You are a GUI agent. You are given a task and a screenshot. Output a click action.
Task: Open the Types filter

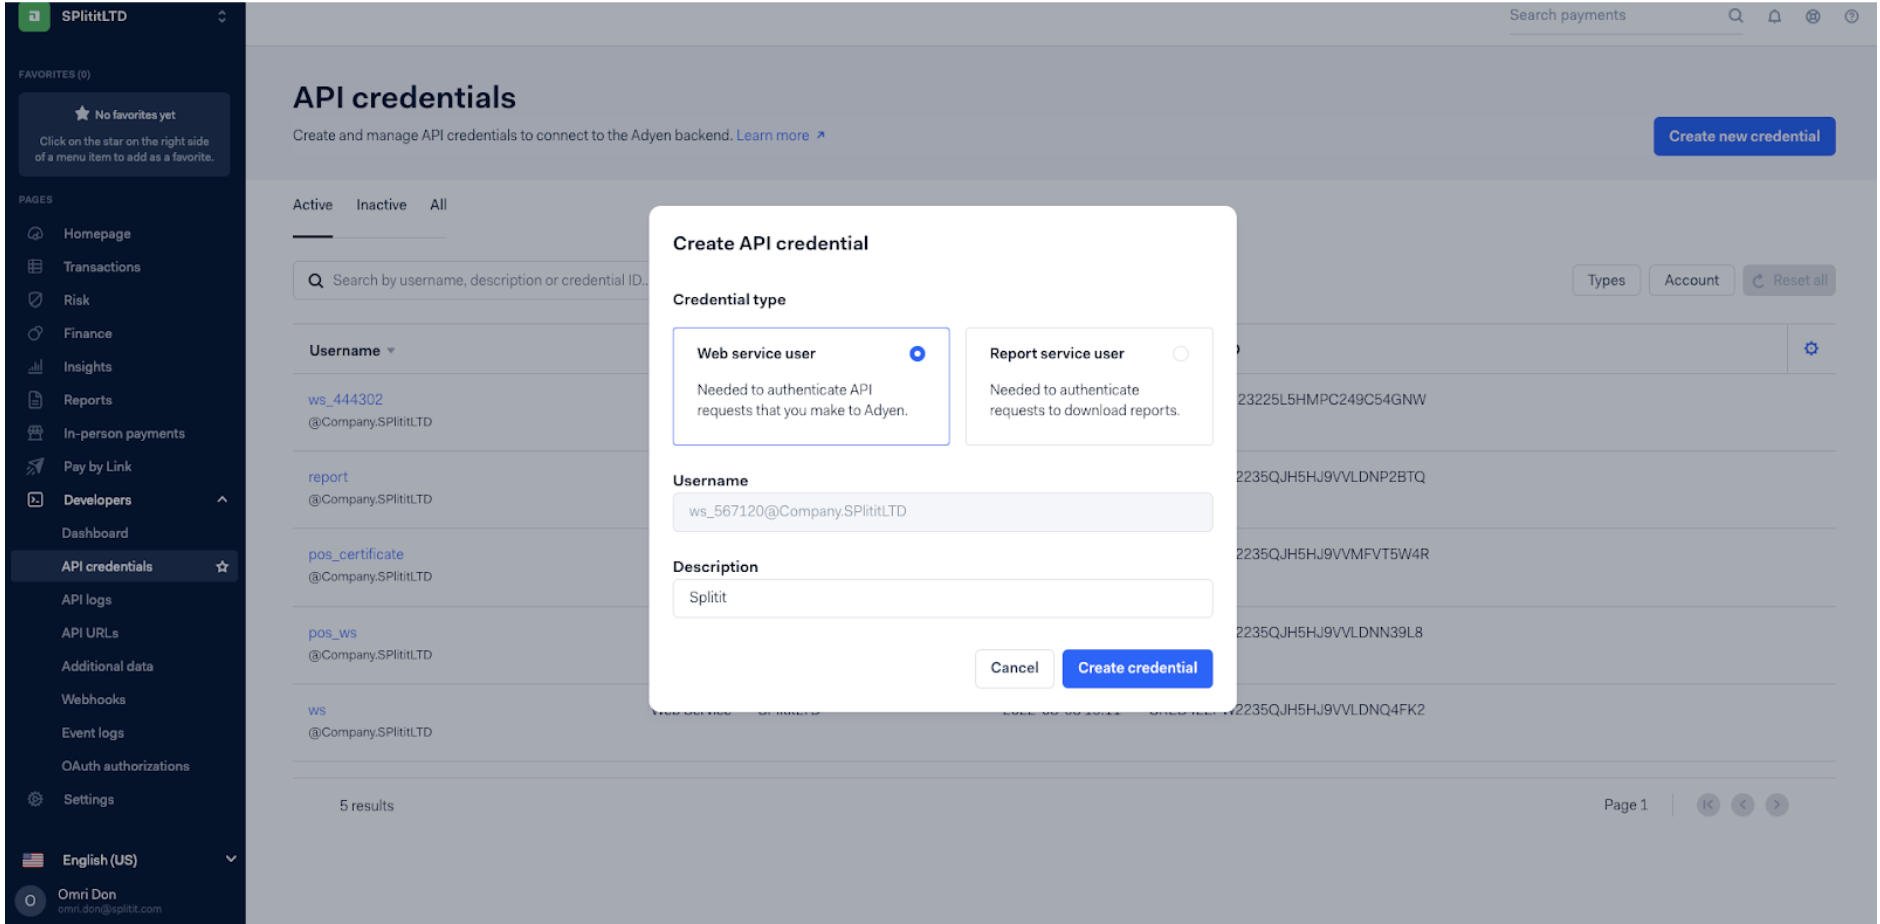[x=1606, y=280]
